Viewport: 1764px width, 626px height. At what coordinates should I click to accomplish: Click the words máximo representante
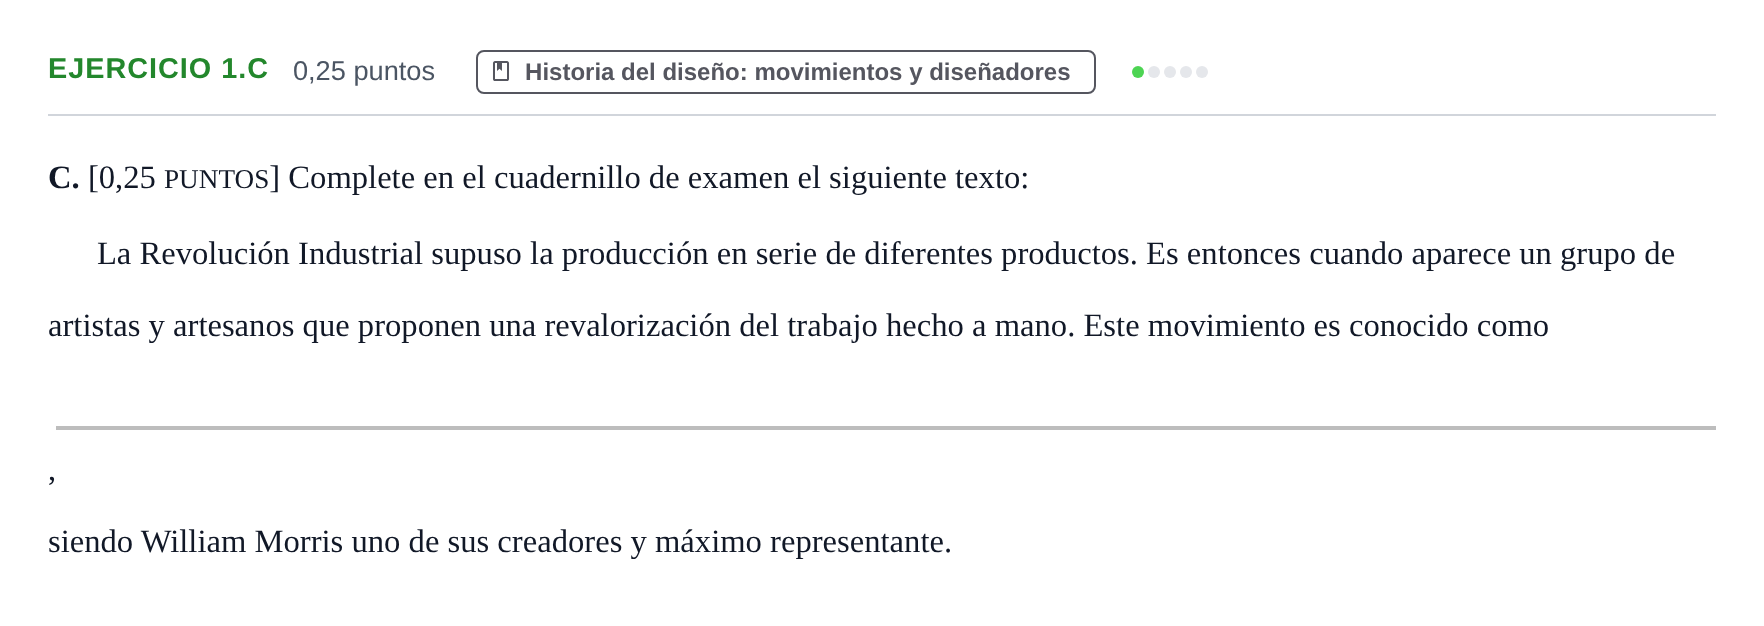(x=803, y=542)
